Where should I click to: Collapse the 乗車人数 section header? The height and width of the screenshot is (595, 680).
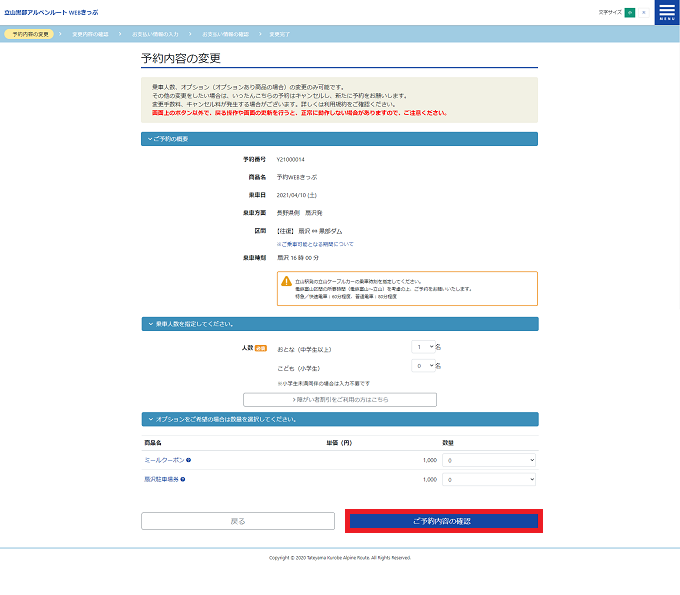click(x=339, y=324)
